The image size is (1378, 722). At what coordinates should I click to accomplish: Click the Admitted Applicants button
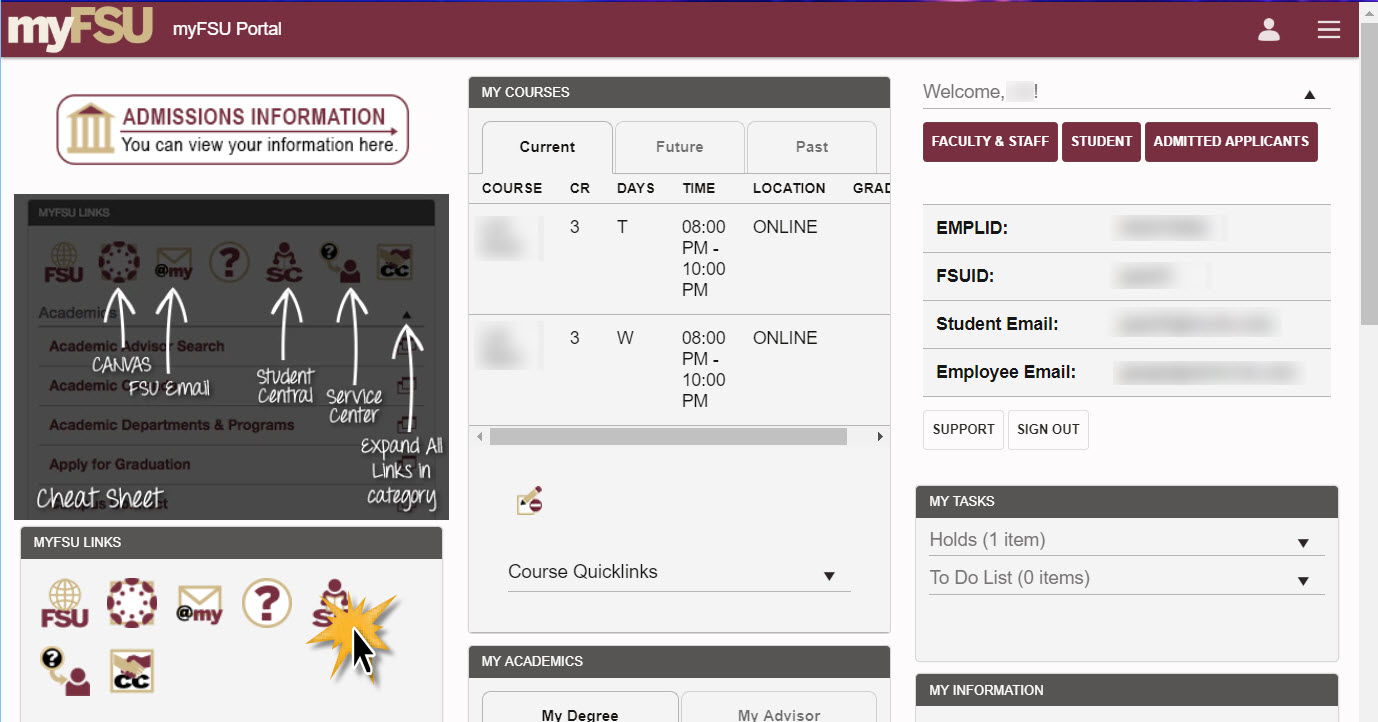[1231, 142]
